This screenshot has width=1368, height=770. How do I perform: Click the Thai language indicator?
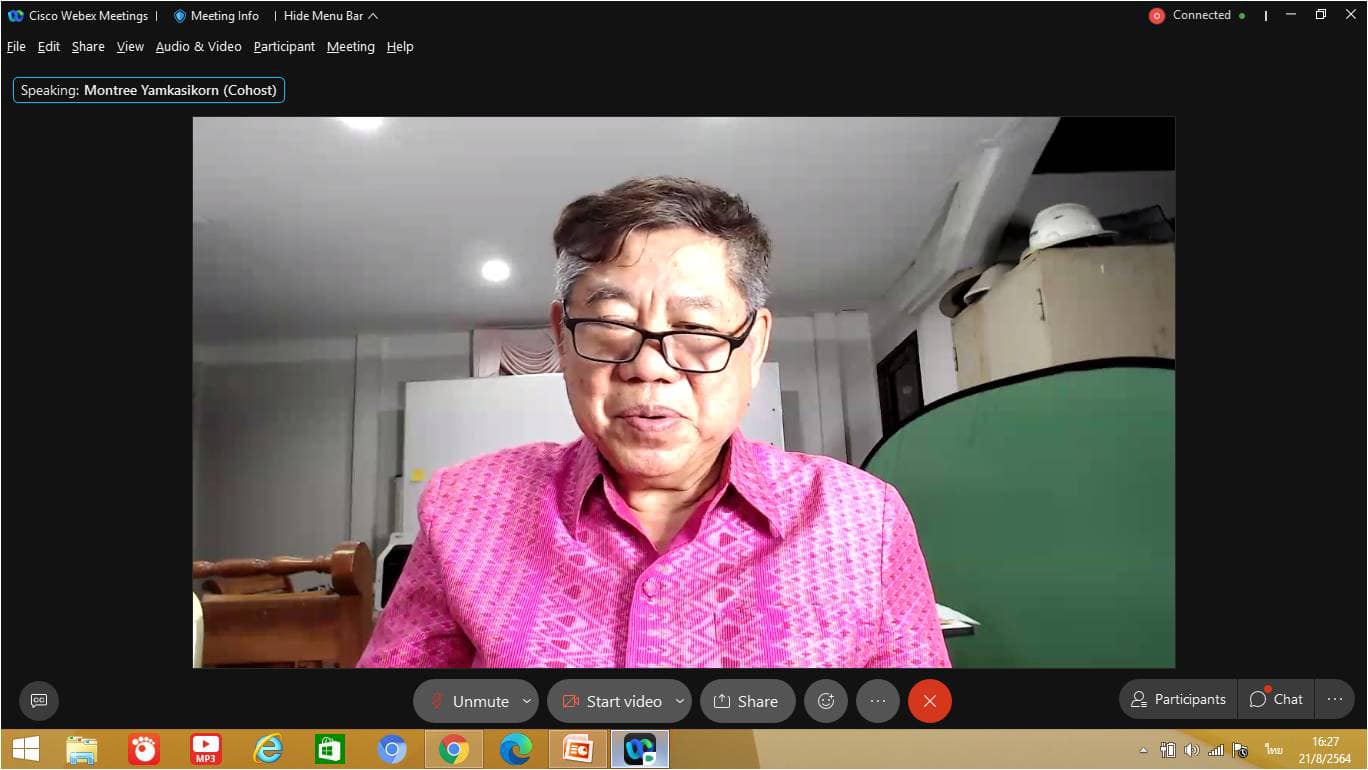pyautogui.click(x=1274, y=750)
